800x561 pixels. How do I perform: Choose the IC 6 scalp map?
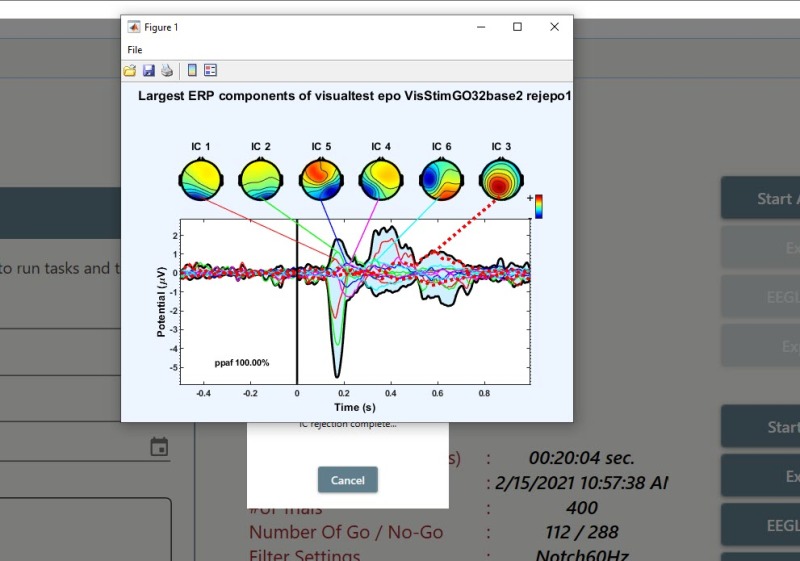pos(441,180)
